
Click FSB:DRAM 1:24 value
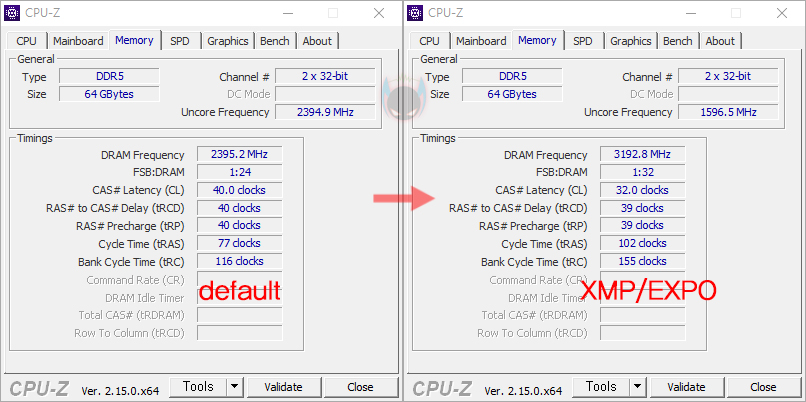coord(240,172)
